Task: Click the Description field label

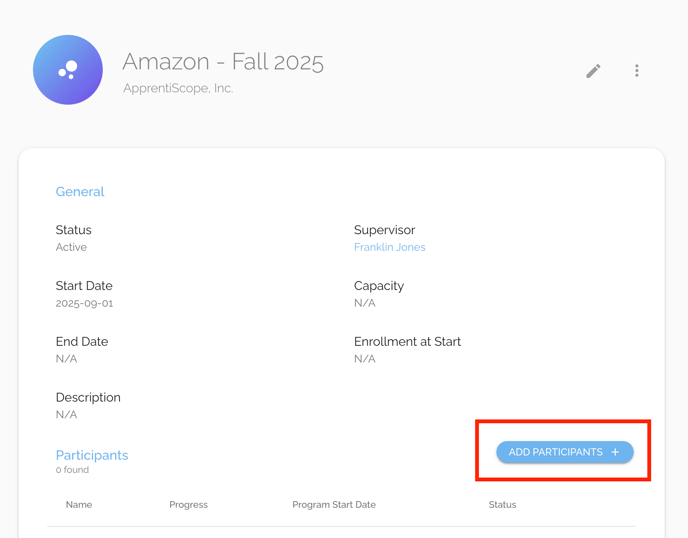Action: (88, 397)
